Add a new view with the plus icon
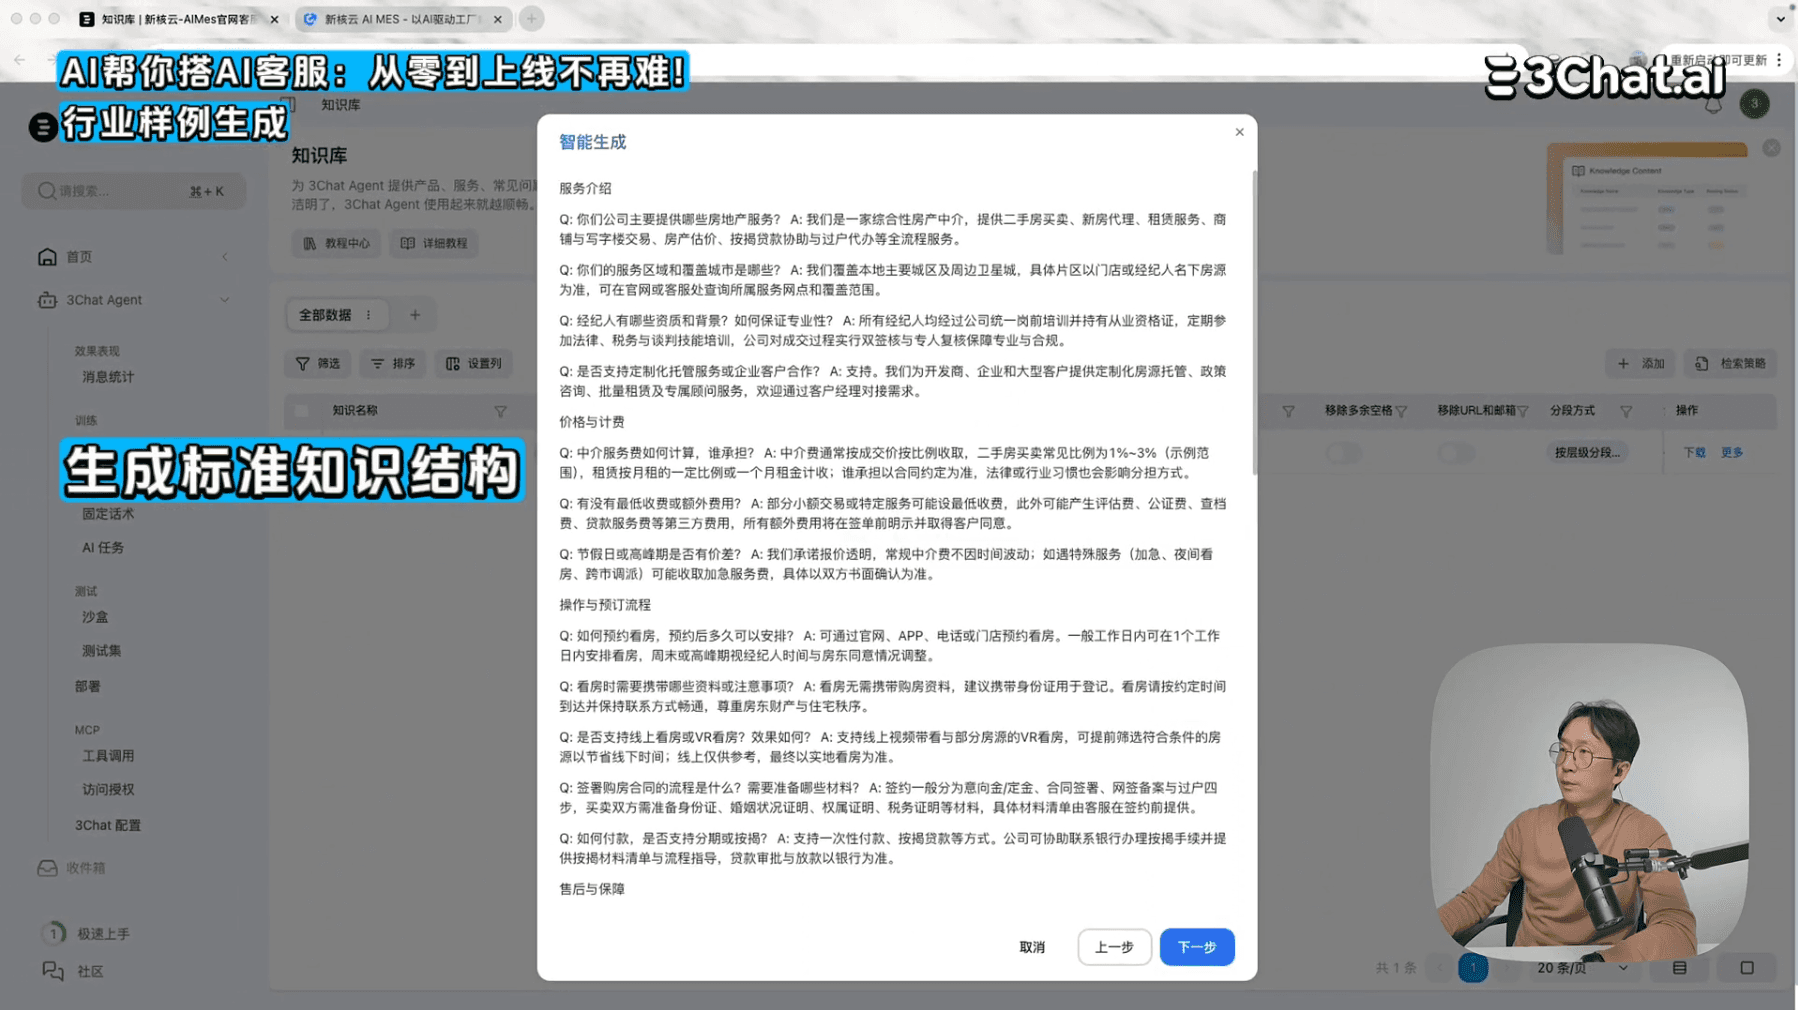Viewport: 1798px width, 1010px height. pyautogui.click(x=415, y=315)
